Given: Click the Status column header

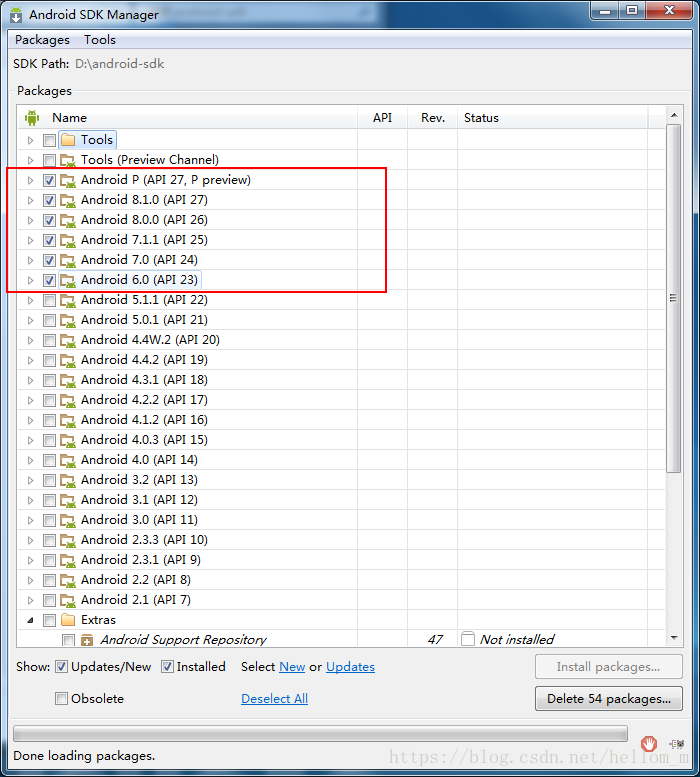Looking at the screenshot, I should [x=552, y=117].
